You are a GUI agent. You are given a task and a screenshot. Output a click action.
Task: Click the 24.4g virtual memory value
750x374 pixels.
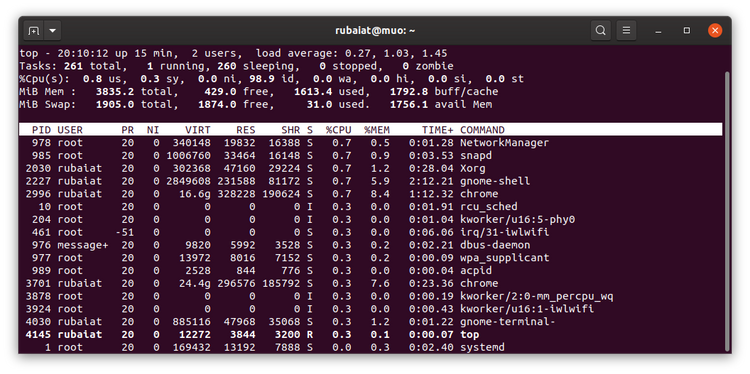tap(195, 283)
